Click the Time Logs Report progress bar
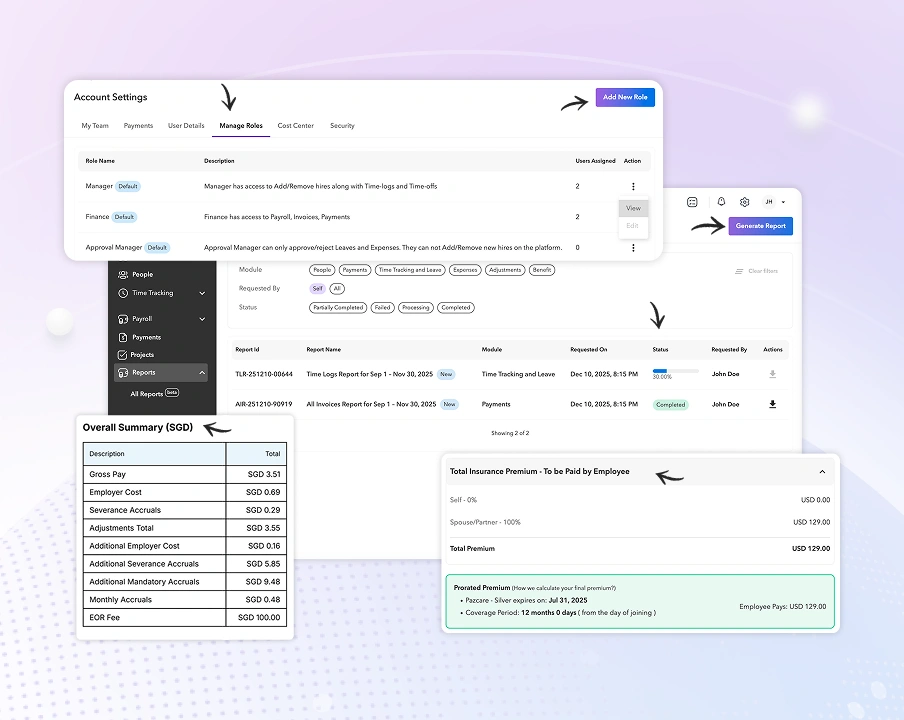Viewport: 904px width, 720px height. [676, 371]
